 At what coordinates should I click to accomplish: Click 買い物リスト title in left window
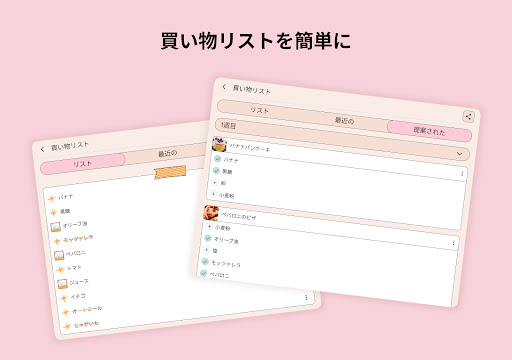[70, 146]
